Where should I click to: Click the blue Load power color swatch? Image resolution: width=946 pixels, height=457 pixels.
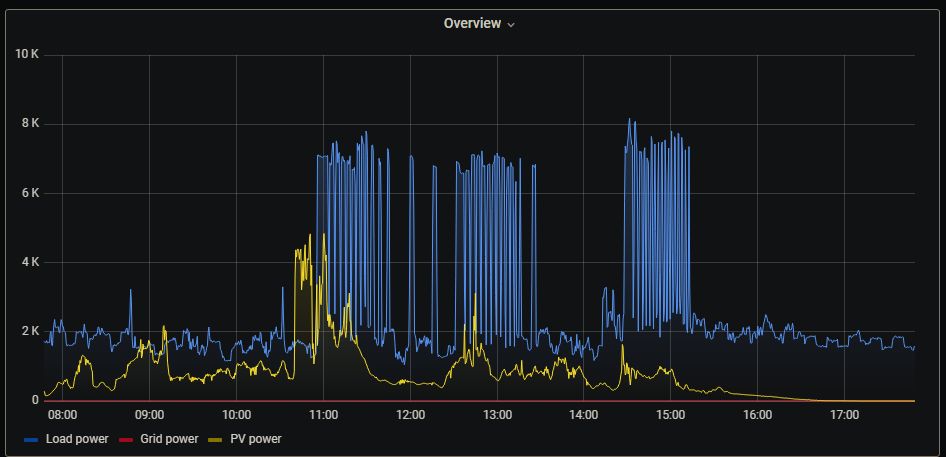[31, 439]
